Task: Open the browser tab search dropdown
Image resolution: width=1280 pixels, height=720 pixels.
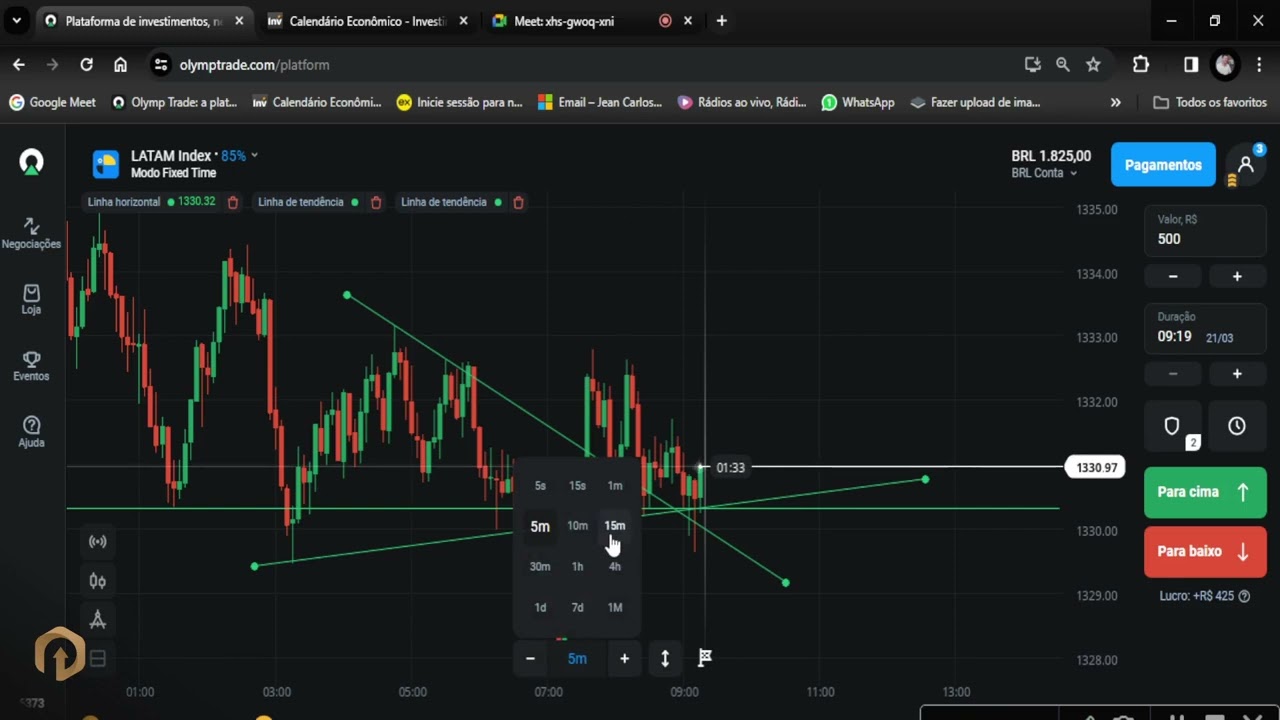Action: coord(16,20)
